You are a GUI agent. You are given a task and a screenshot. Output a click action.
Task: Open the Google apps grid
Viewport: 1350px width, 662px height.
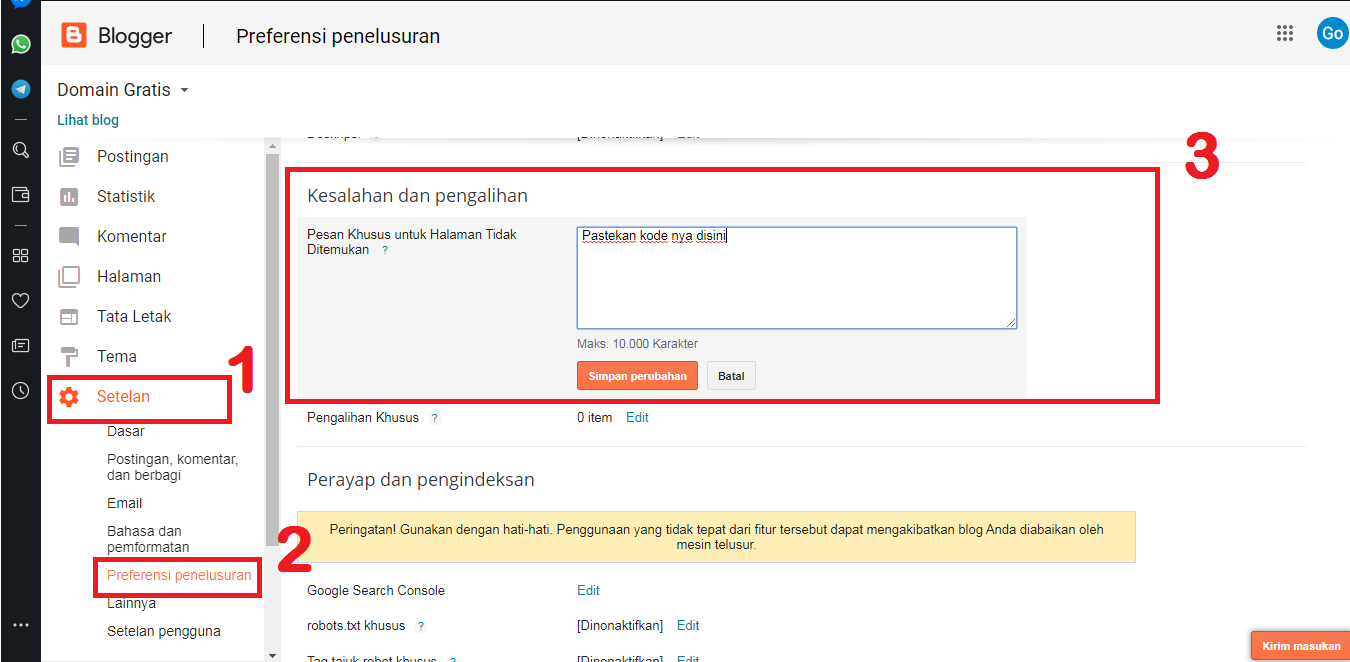click(1285, 33)
